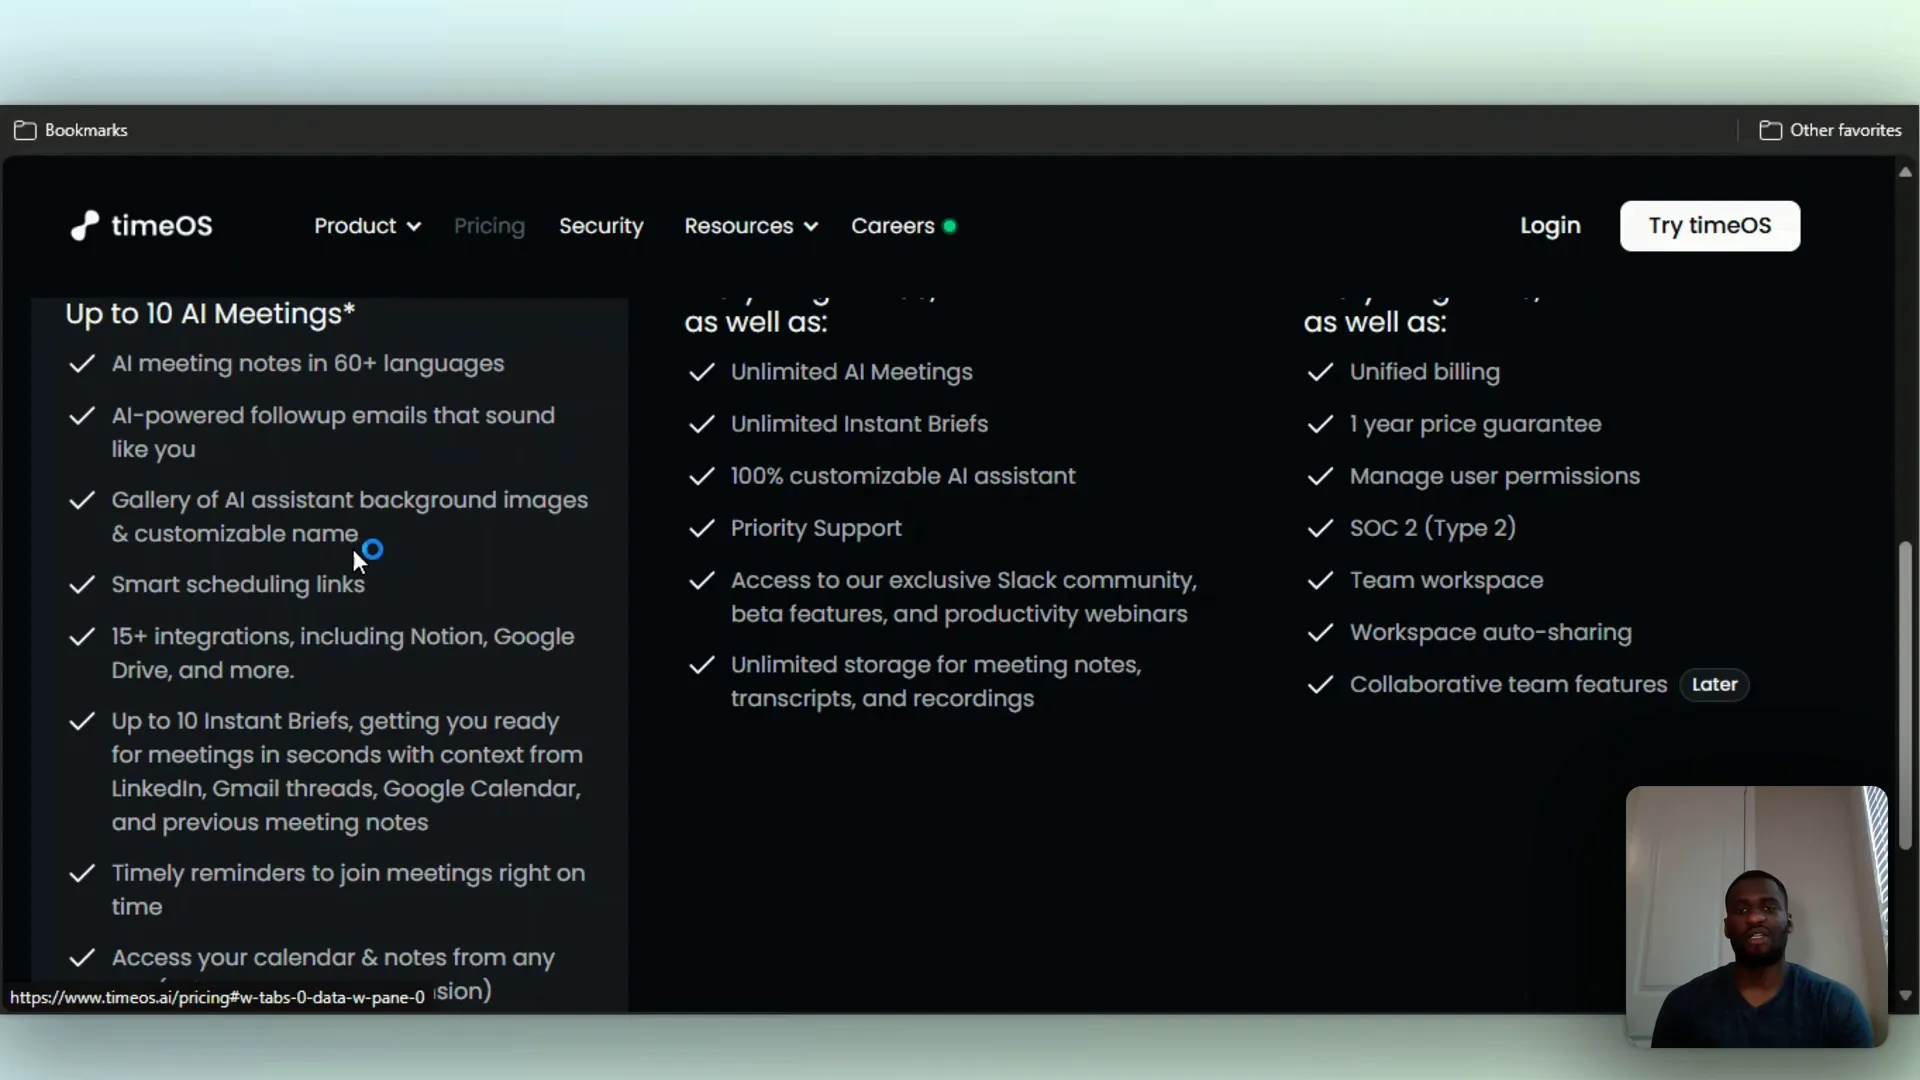The image size is (1920, 1080).
Task: Click the timeOS logo icon
Action: pyautogui.click(x=85, y=226)
